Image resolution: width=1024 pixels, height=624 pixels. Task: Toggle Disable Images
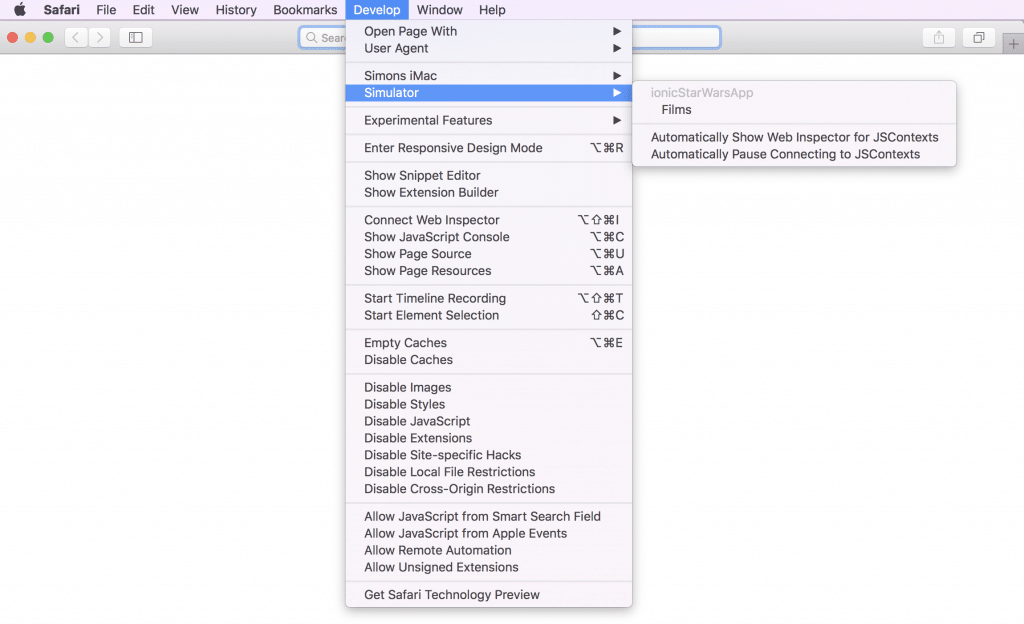(x=488, y=386)
